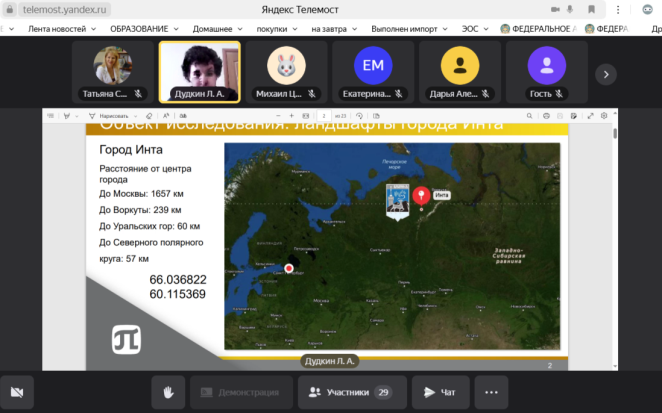The width and height of the screenshot is (662, 413).
Task: Raise hand in the meeting
Action: tap(169, 392)
